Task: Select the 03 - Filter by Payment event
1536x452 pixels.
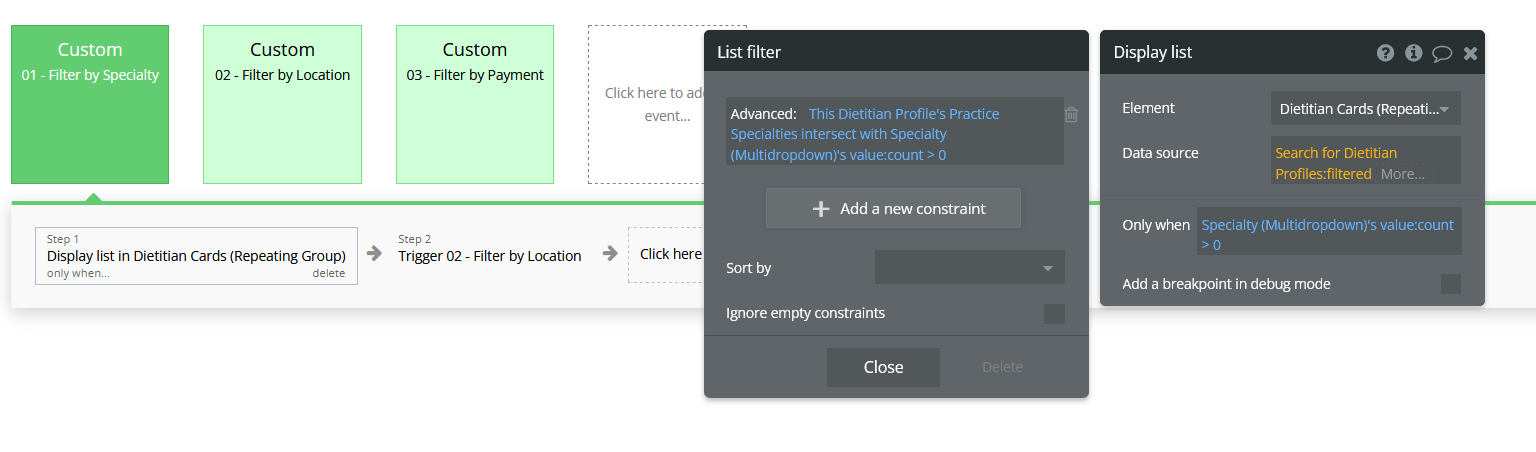Action: 474,104
